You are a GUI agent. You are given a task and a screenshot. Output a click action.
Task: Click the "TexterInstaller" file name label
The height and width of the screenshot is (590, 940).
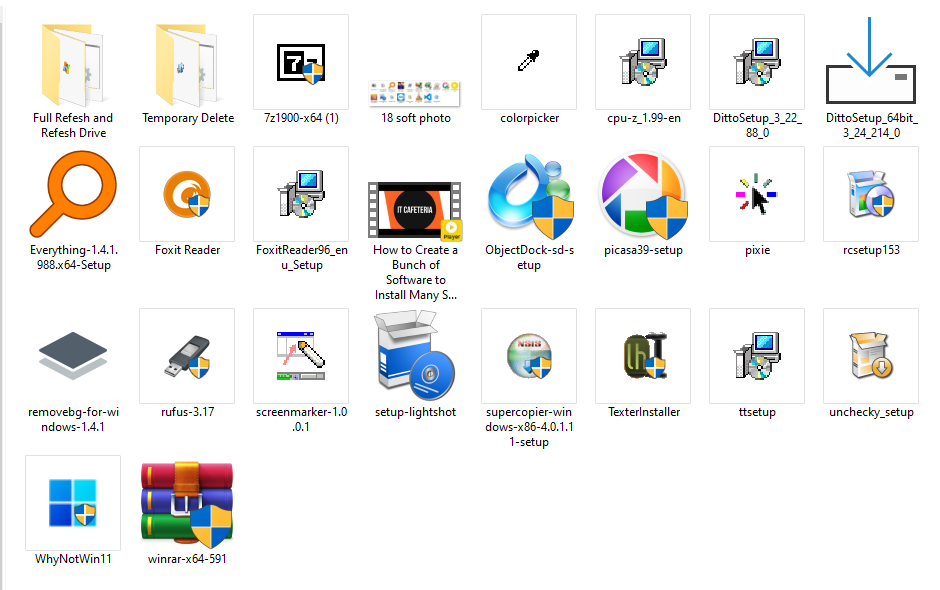click(644, 412)
